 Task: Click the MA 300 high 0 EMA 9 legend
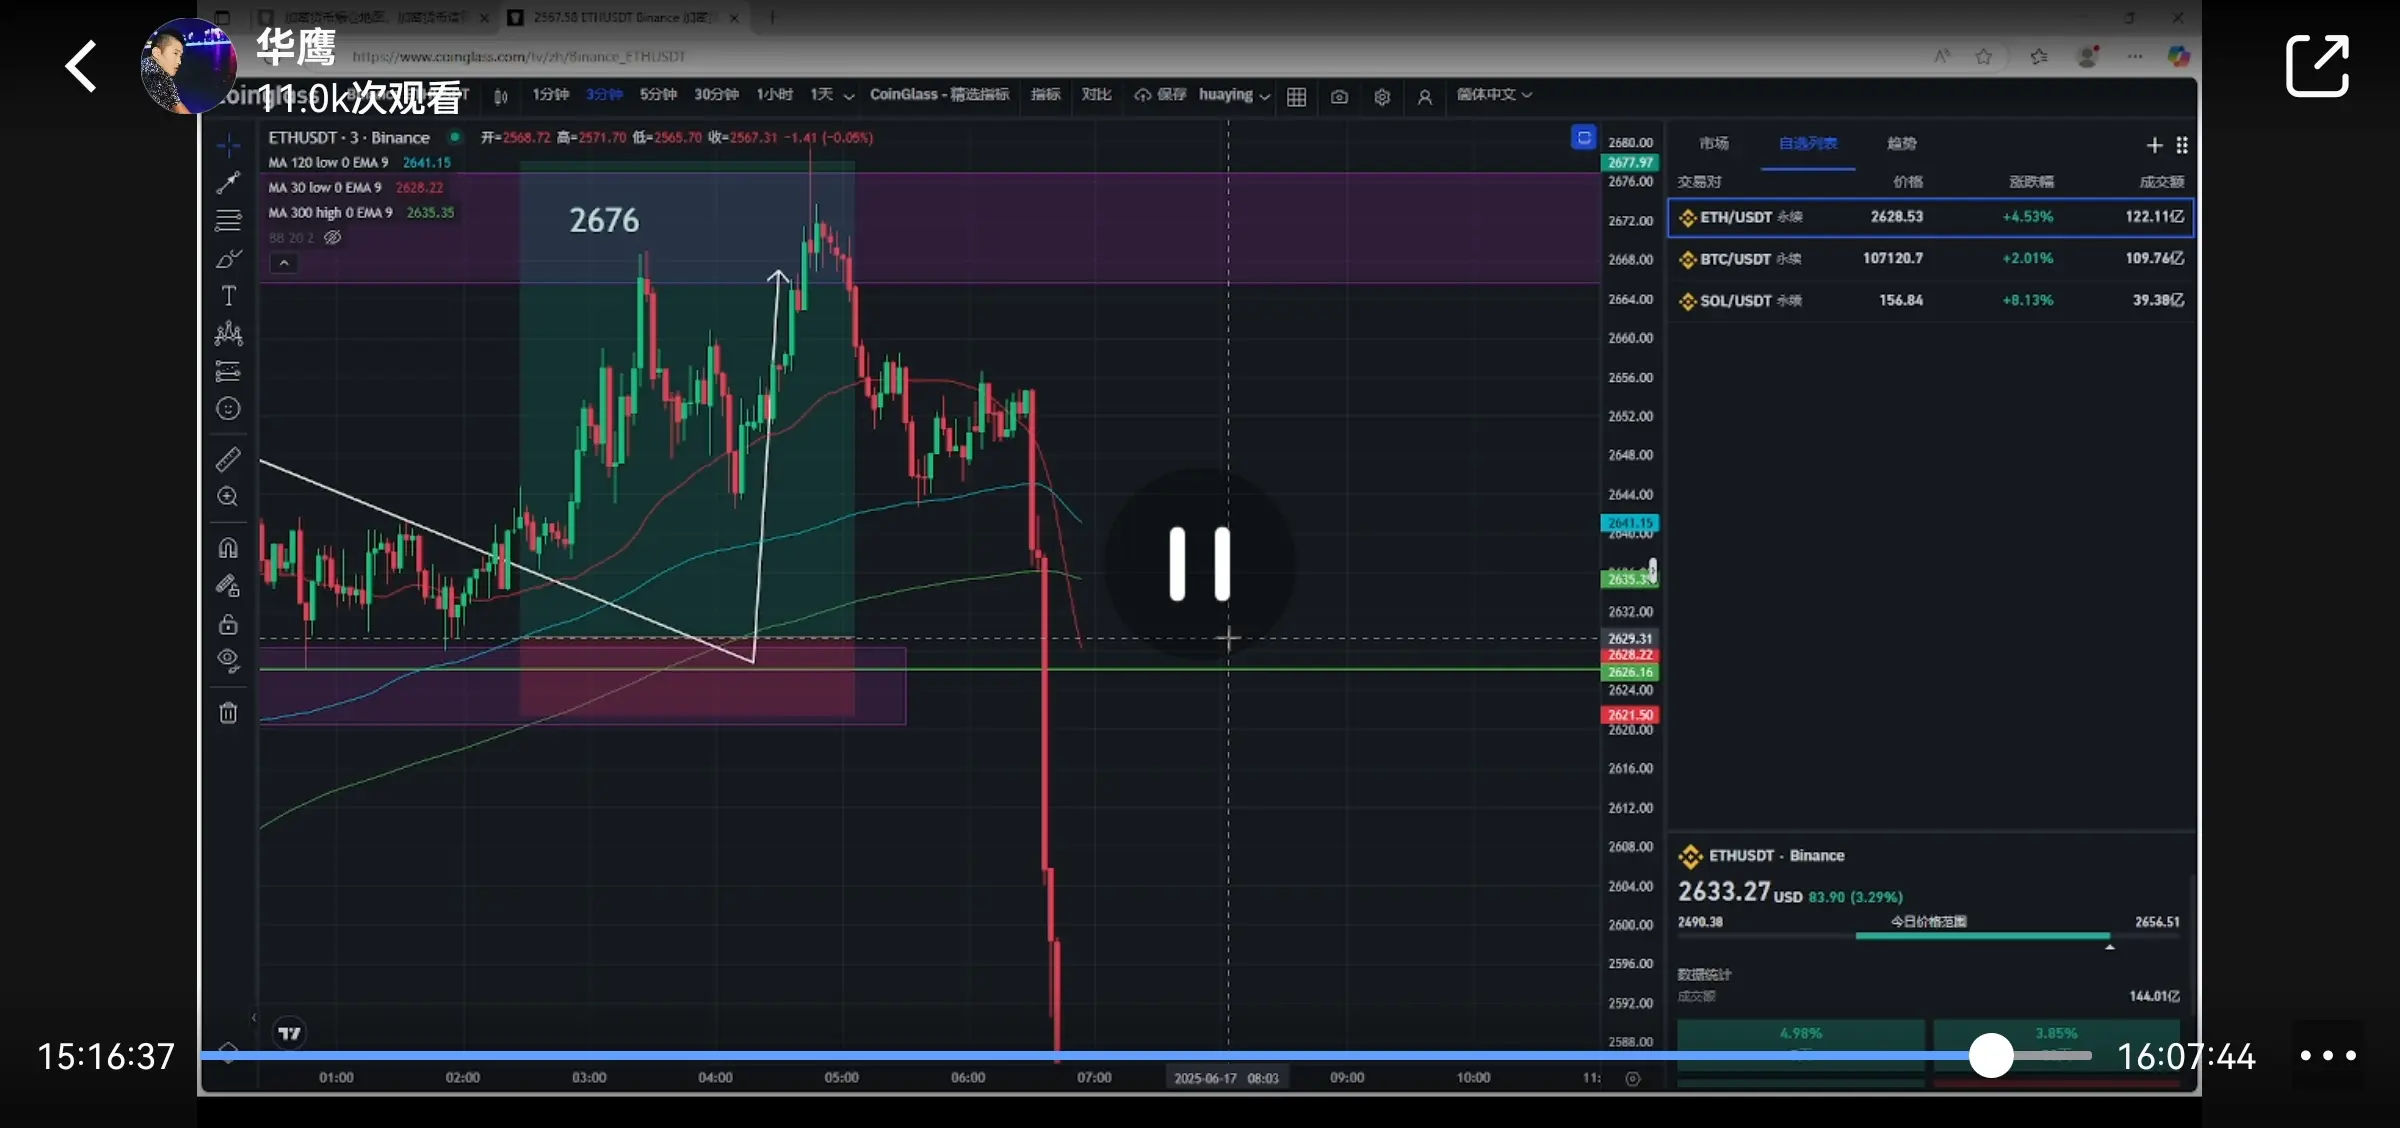pyautogui.click(x=330, y=213)
